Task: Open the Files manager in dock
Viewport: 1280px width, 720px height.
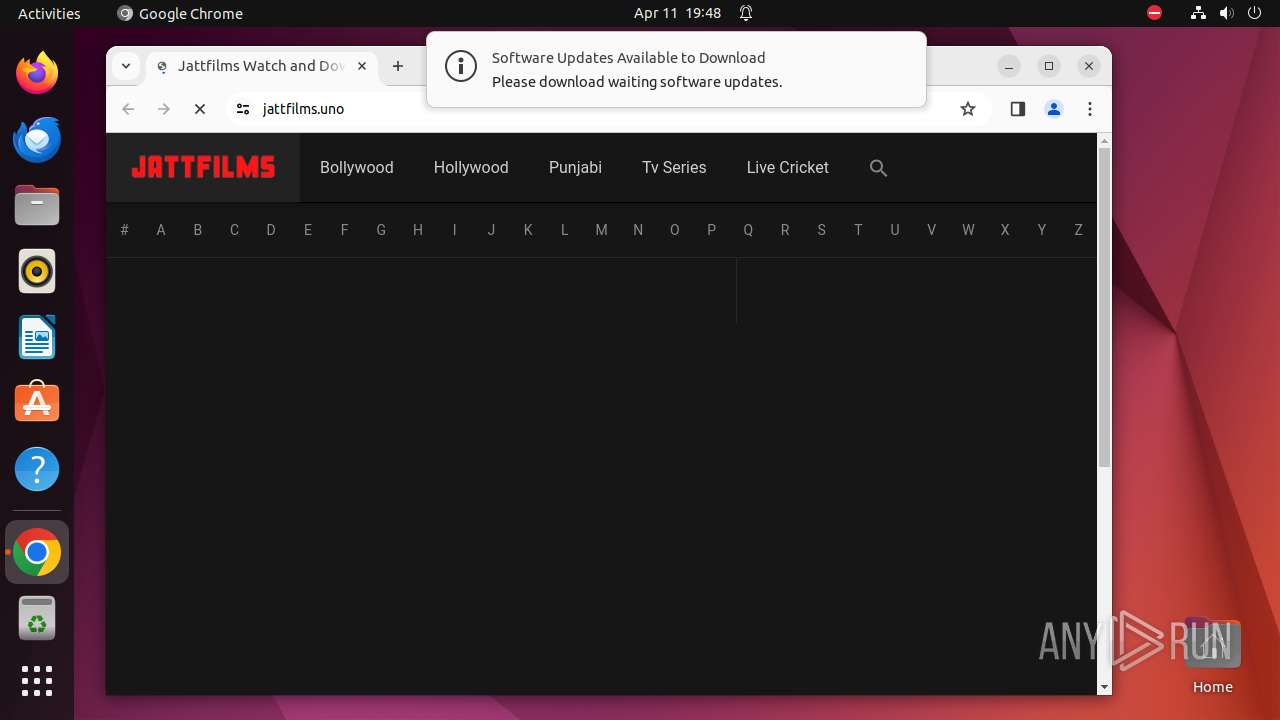Action: [37, 205]
